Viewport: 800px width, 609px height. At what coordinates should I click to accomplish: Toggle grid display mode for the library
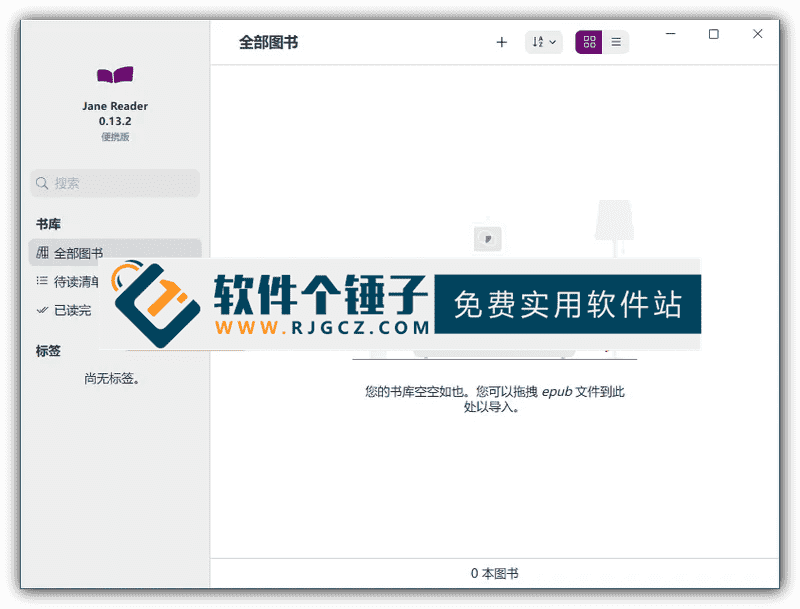click(x=589, y=41)
